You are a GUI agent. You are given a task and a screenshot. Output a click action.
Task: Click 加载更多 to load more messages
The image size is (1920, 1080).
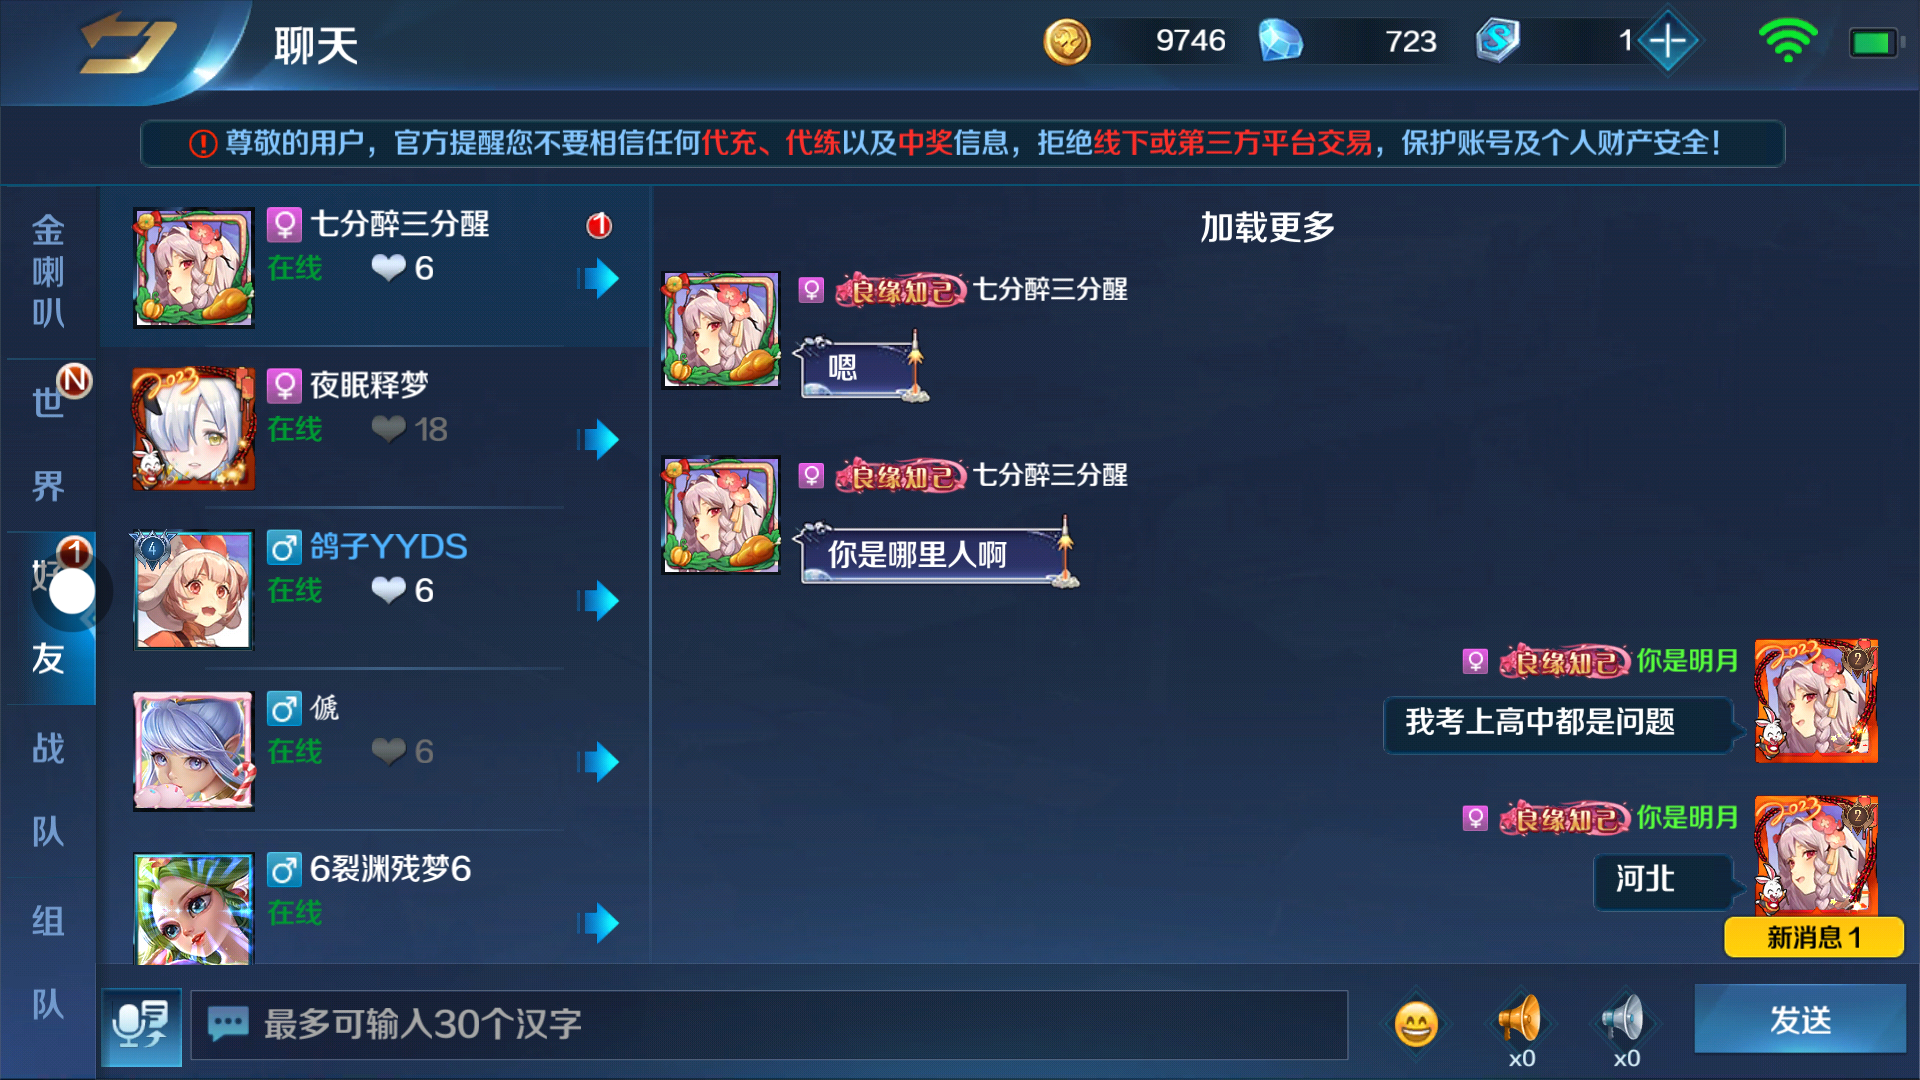pos(1267,227)
